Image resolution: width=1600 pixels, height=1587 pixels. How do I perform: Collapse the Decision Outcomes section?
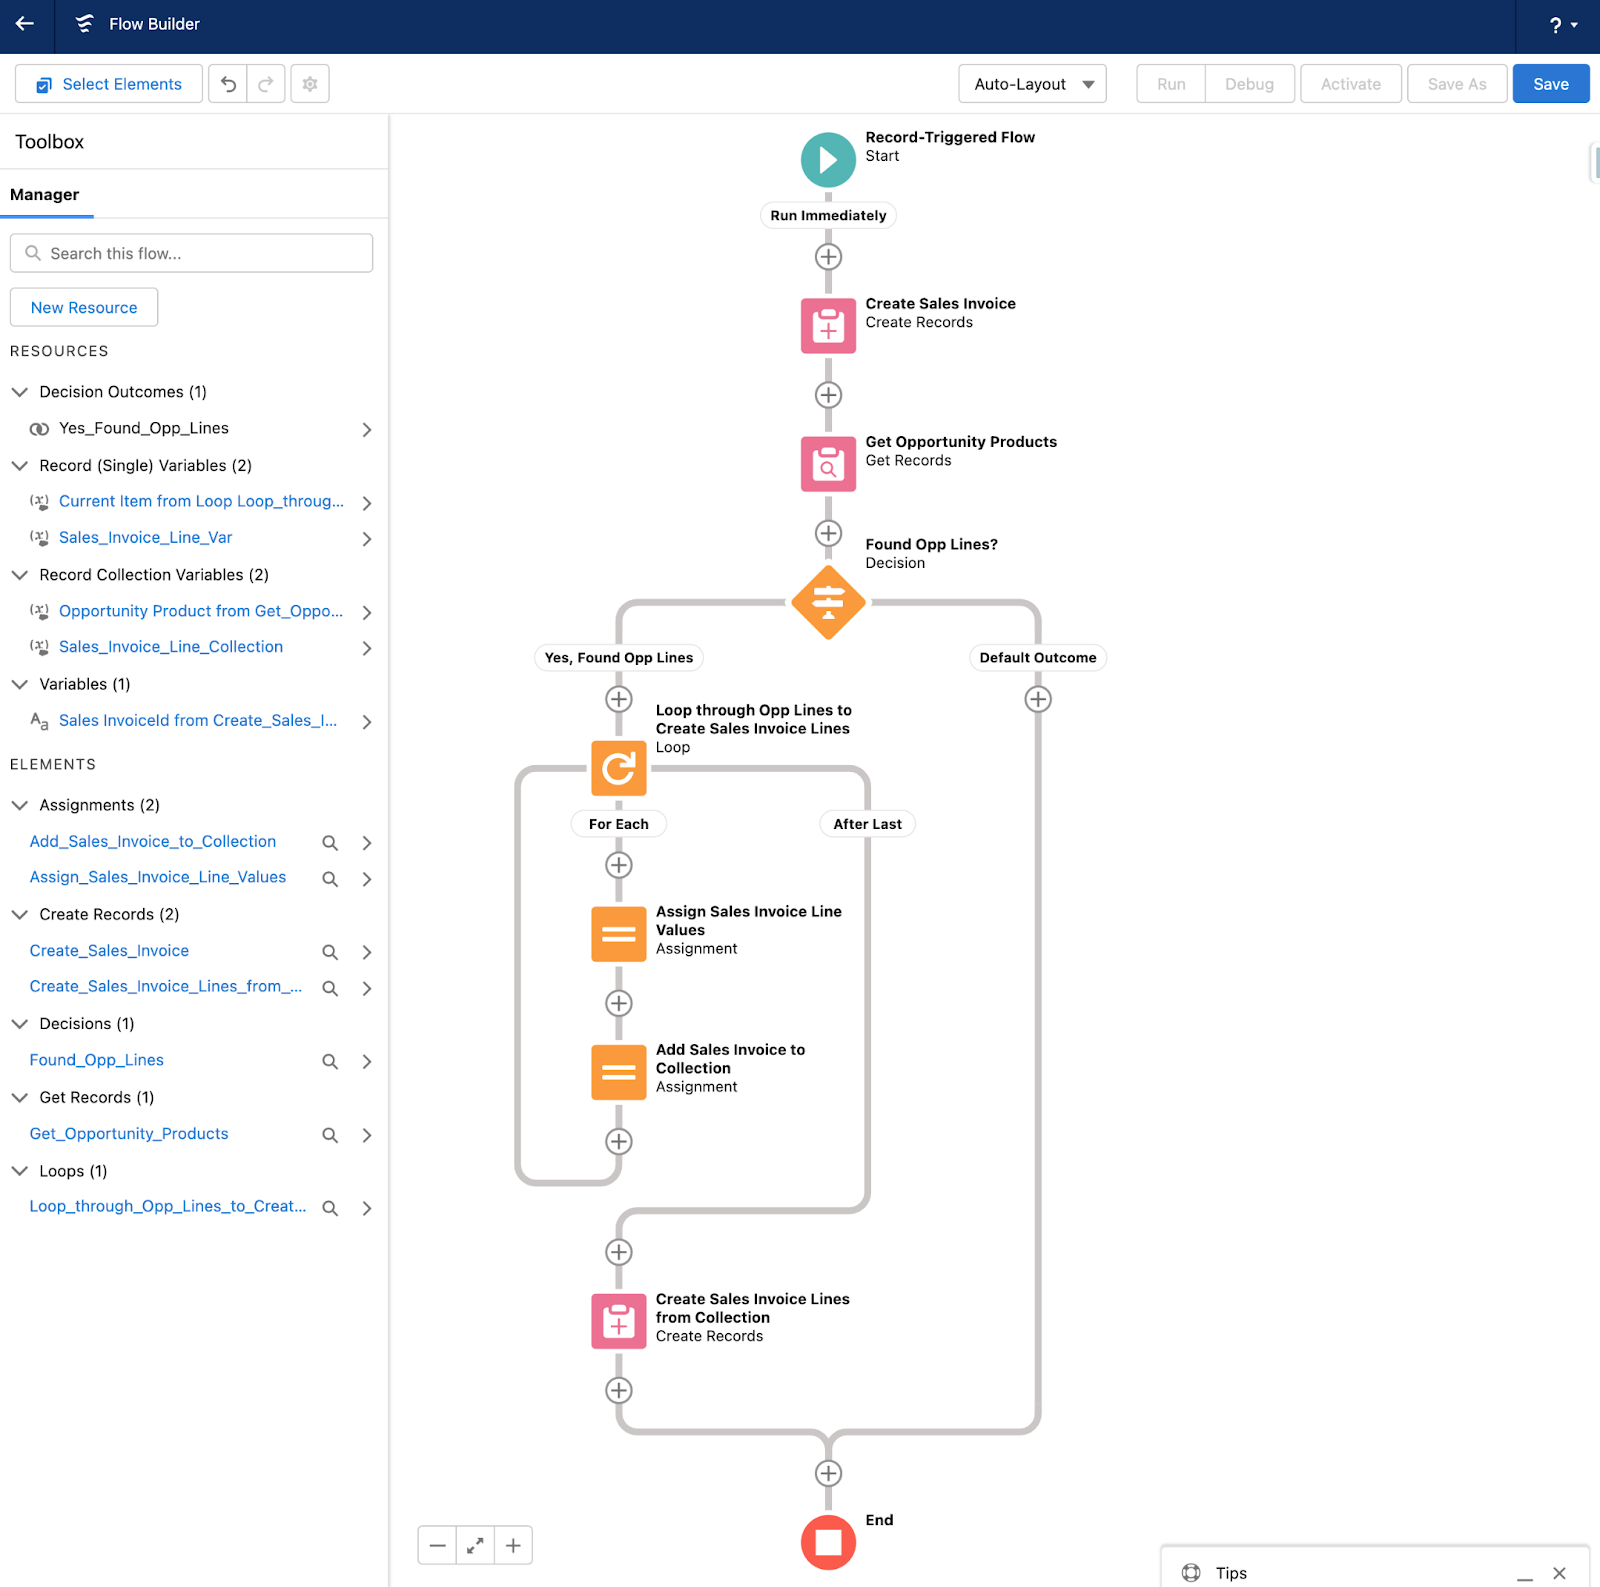click(x=20, y=391)
